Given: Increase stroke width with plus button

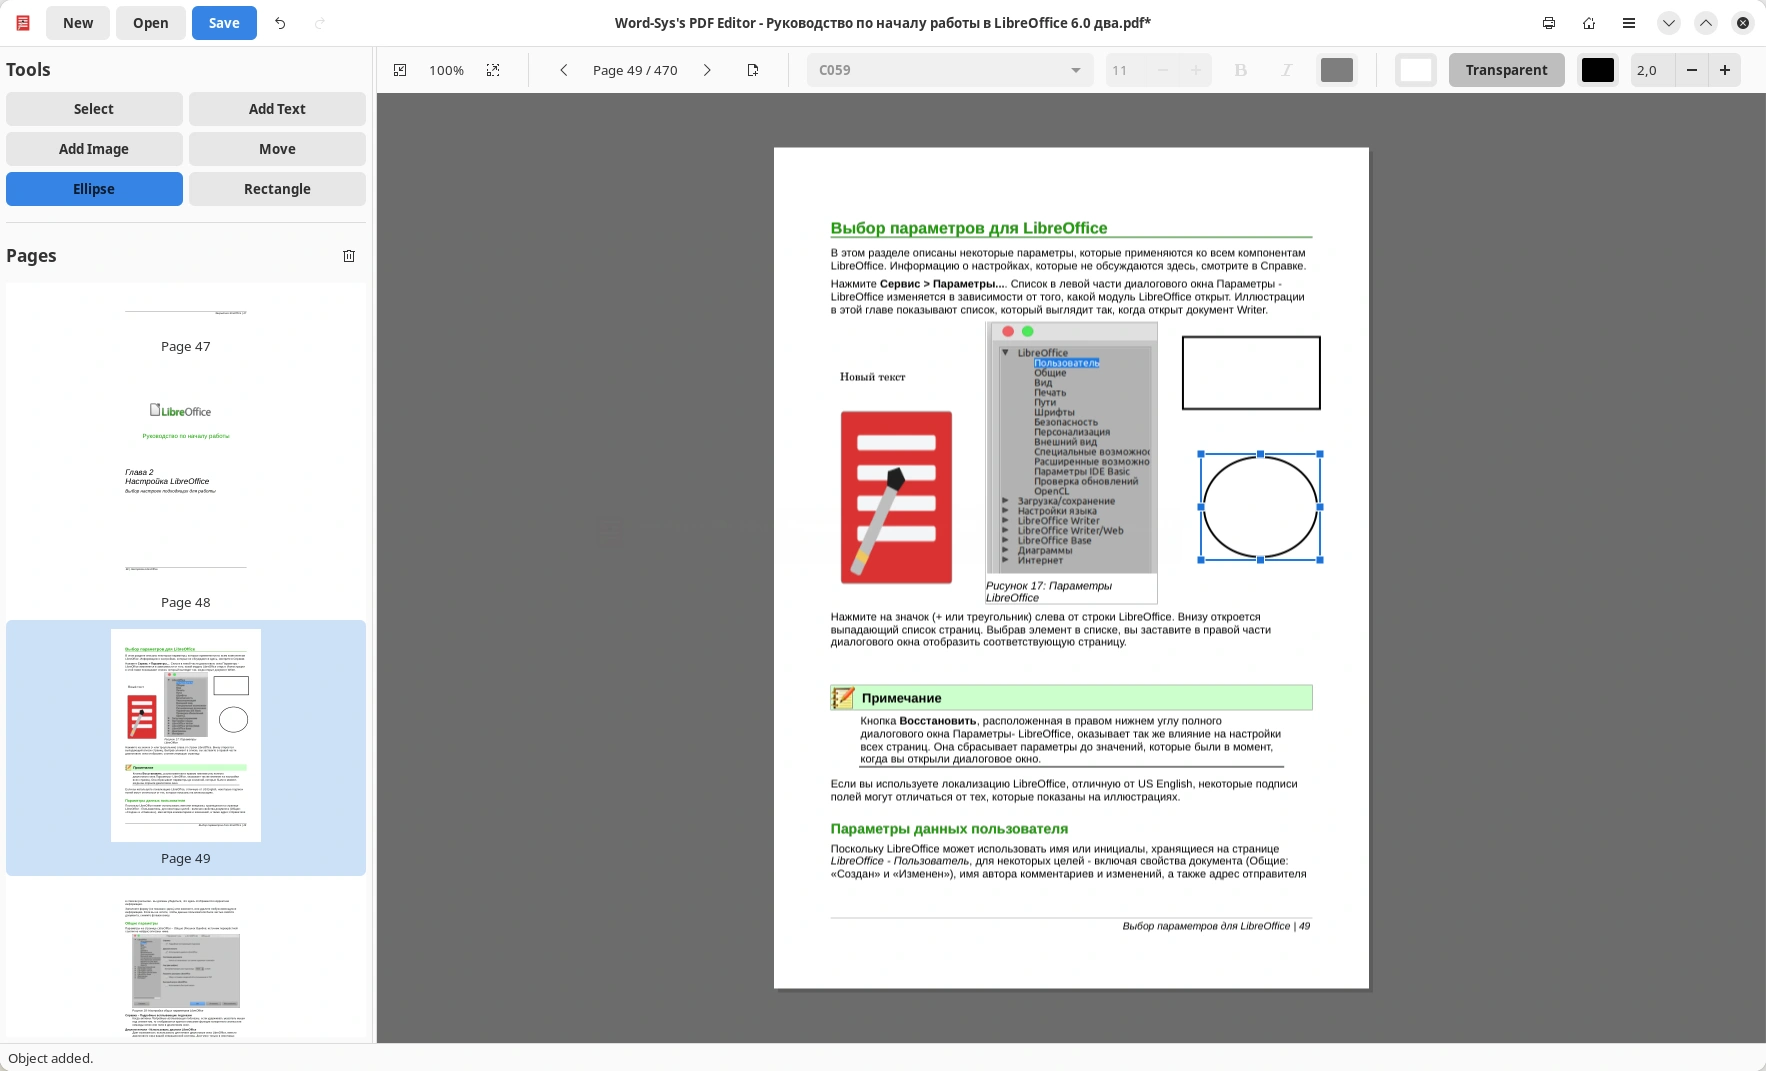Looking at the screenshot, I should 1725,70.
